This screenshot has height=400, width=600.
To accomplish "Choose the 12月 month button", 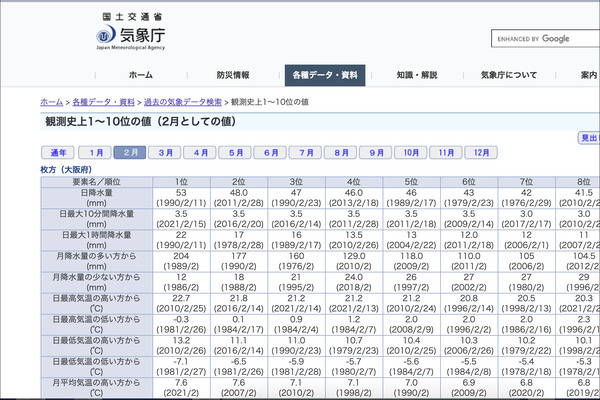I will (481, 153).
